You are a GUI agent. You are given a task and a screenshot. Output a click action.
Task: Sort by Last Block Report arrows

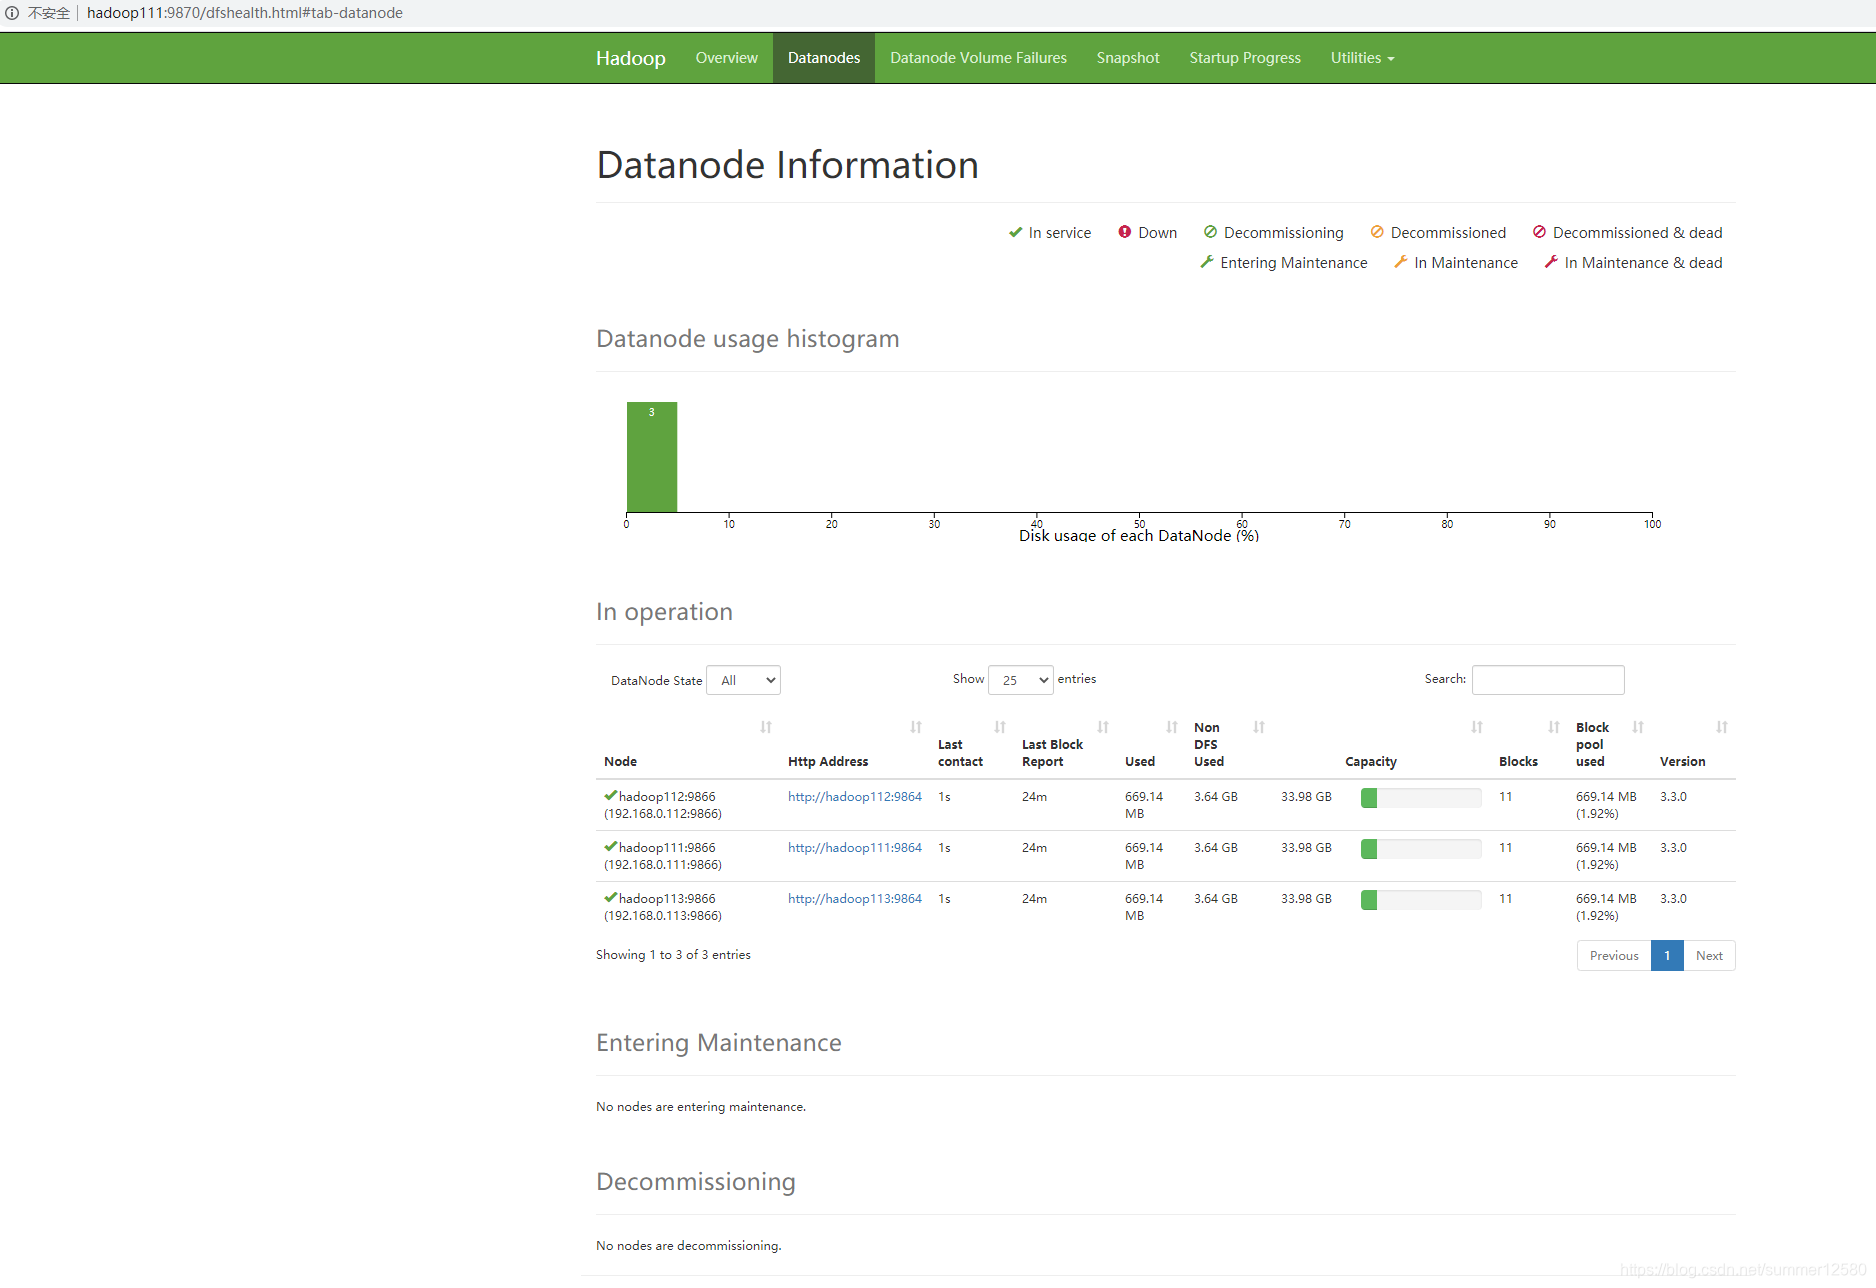coord(1103,727)
